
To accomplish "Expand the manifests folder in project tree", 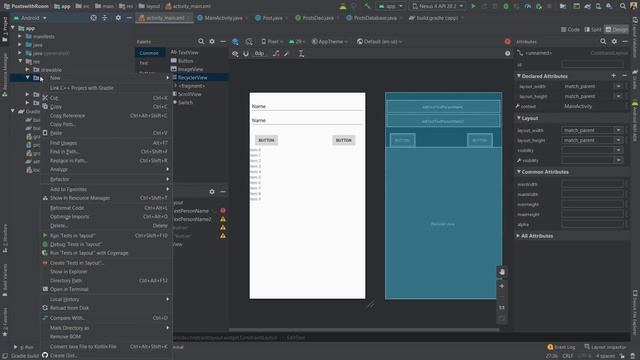I will click(20, 36).
